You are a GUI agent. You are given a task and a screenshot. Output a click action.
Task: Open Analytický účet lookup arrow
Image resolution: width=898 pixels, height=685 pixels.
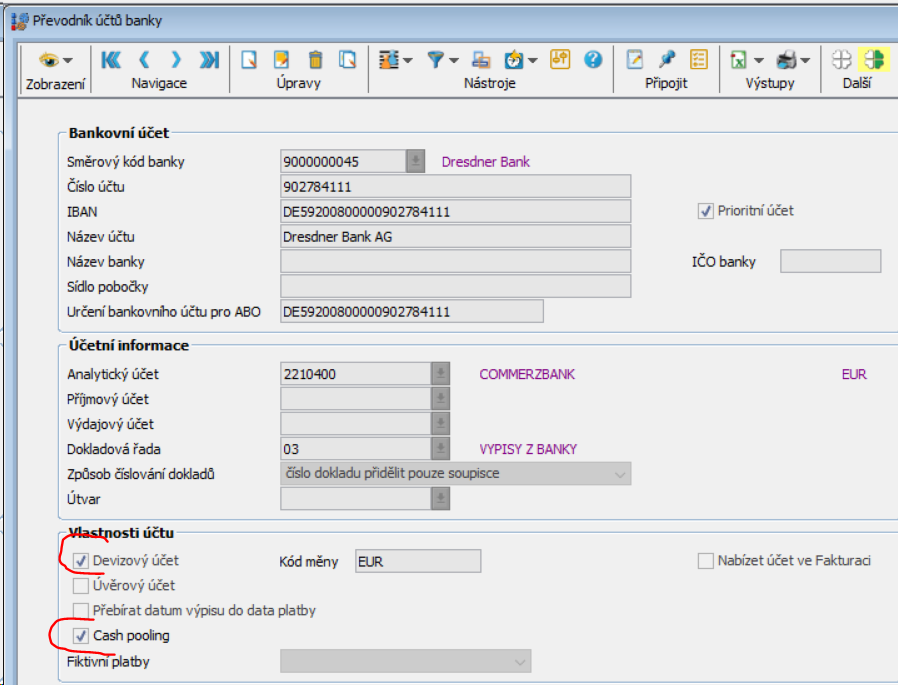[x=438, y=374]
